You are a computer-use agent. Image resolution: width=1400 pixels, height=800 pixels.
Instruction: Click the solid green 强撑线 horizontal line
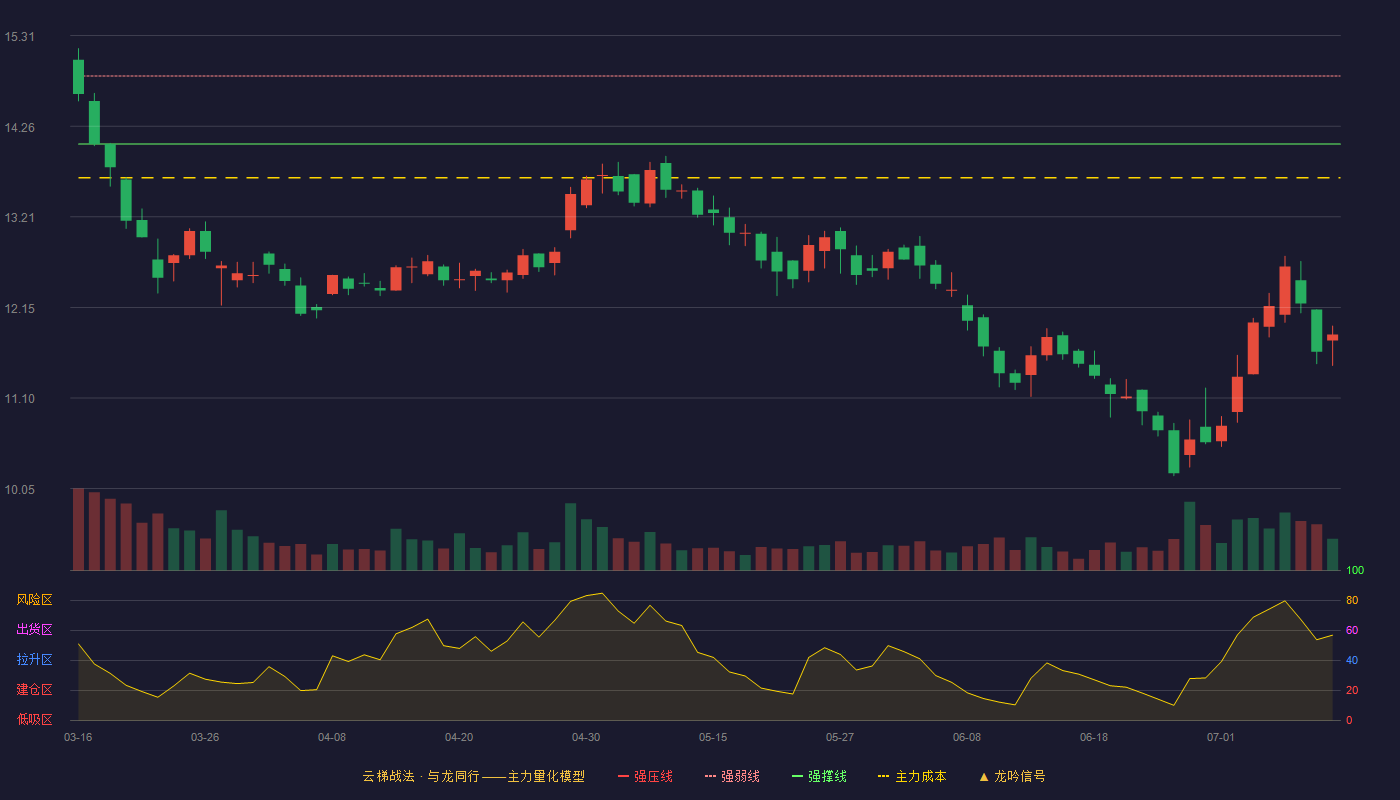[x=710, y=144]
